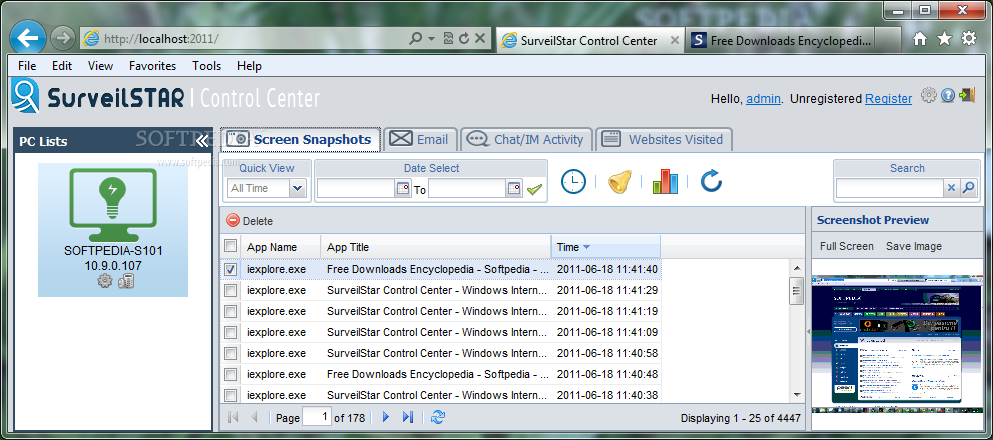This screenshot has width=993, height=440.
Task: Reload the page from the address bar
Action: [x=464, y=39]
